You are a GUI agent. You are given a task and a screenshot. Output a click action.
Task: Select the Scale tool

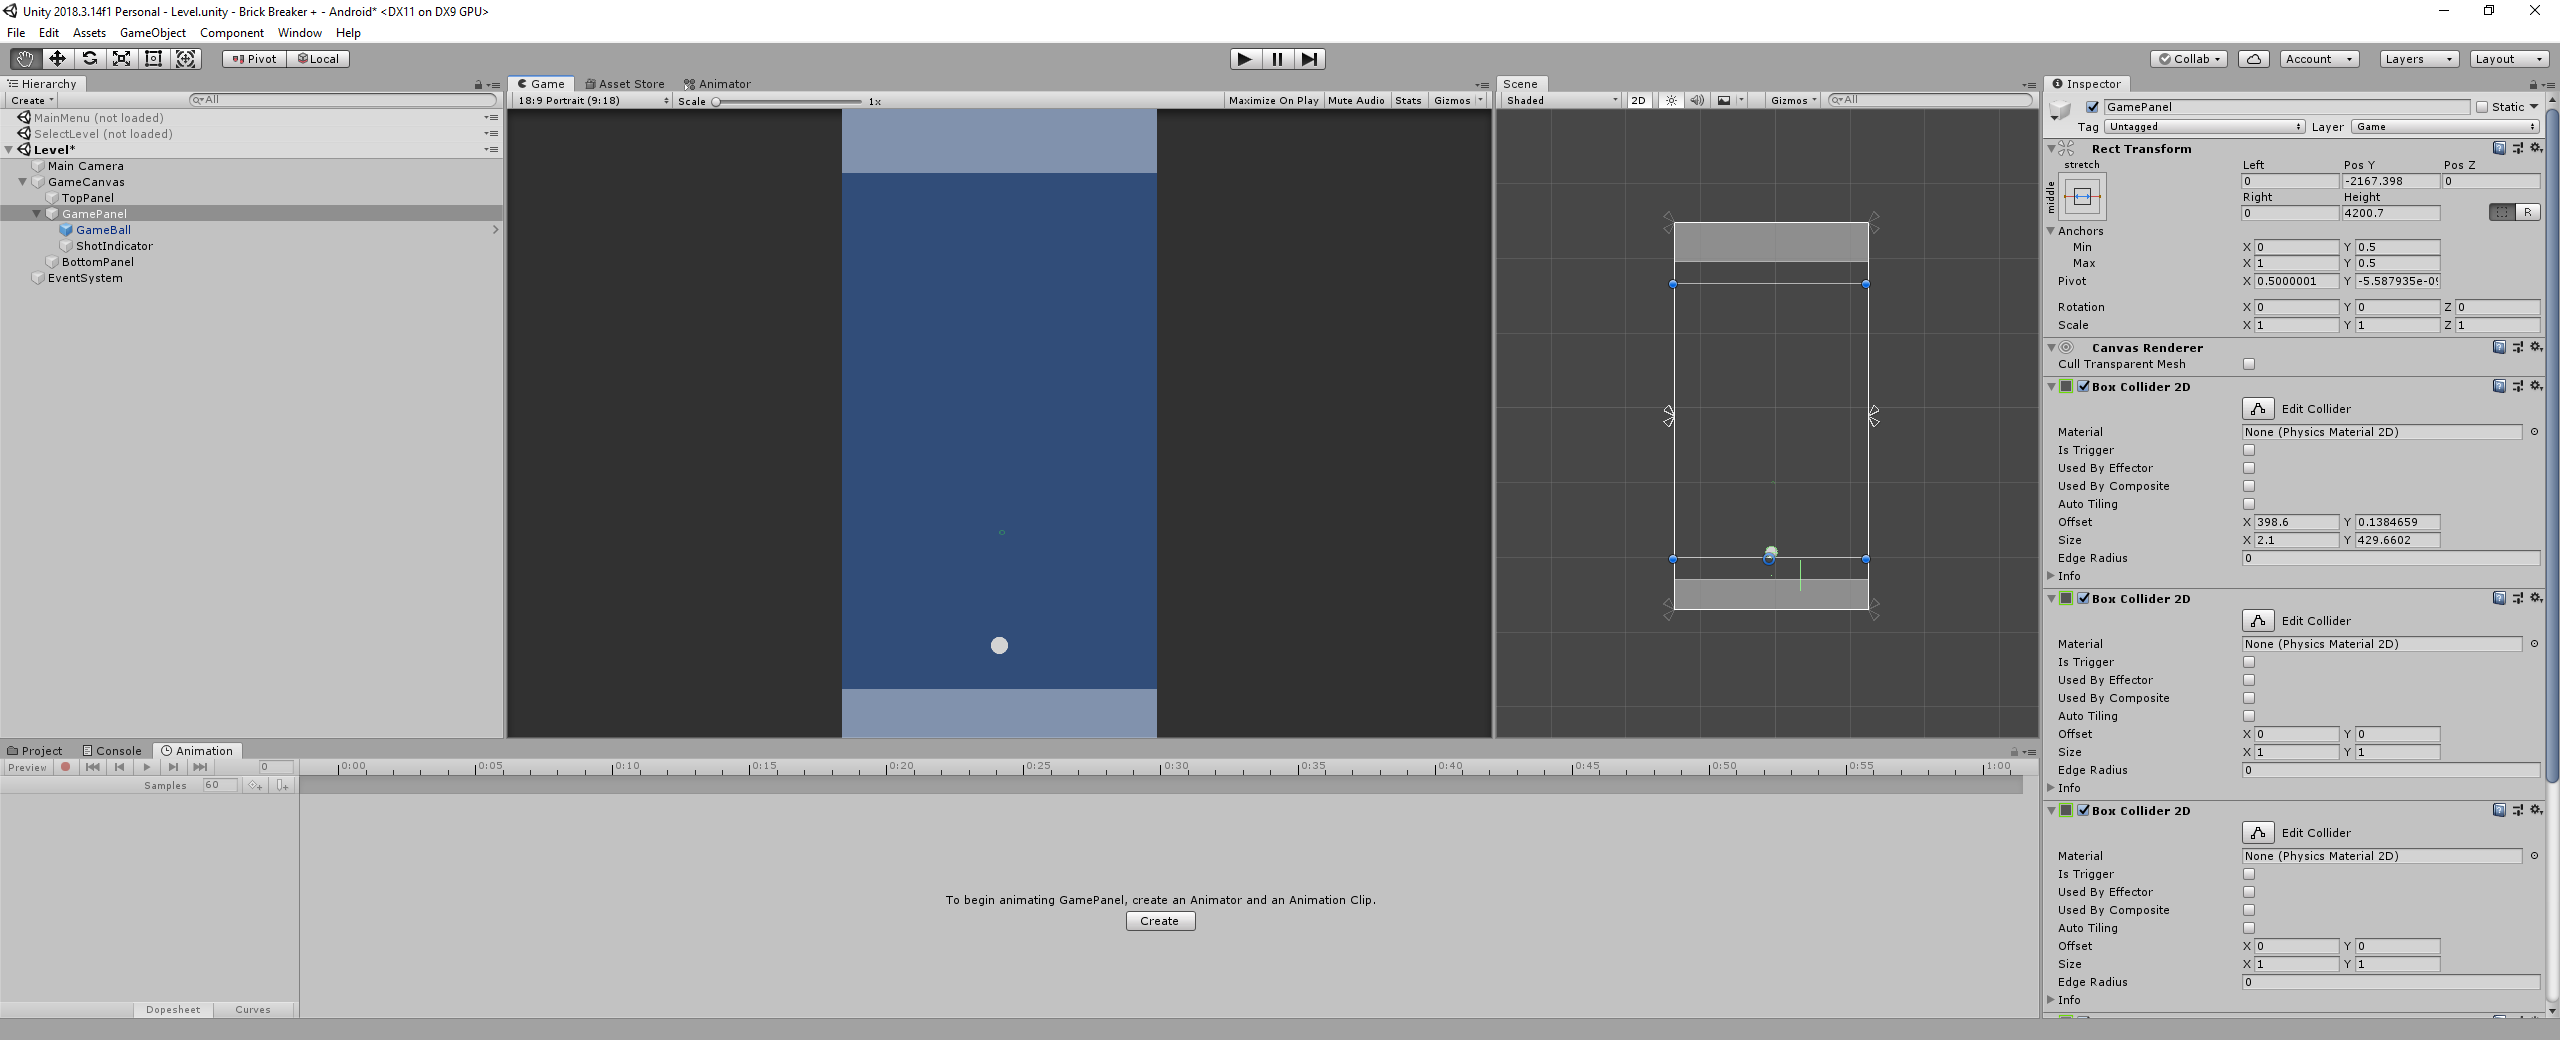point(122,58)
